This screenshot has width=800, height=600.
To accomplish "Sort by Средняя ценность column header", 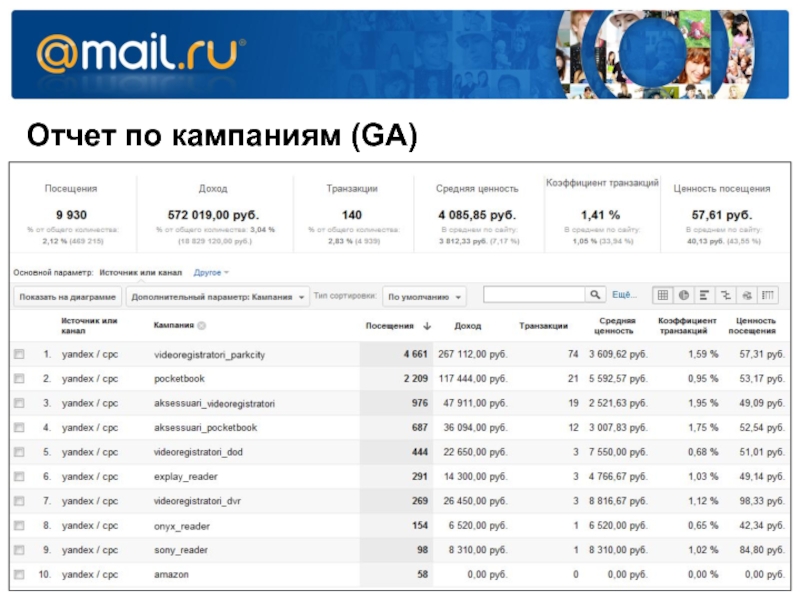I will pyautogui.click(x=615, y=326).
